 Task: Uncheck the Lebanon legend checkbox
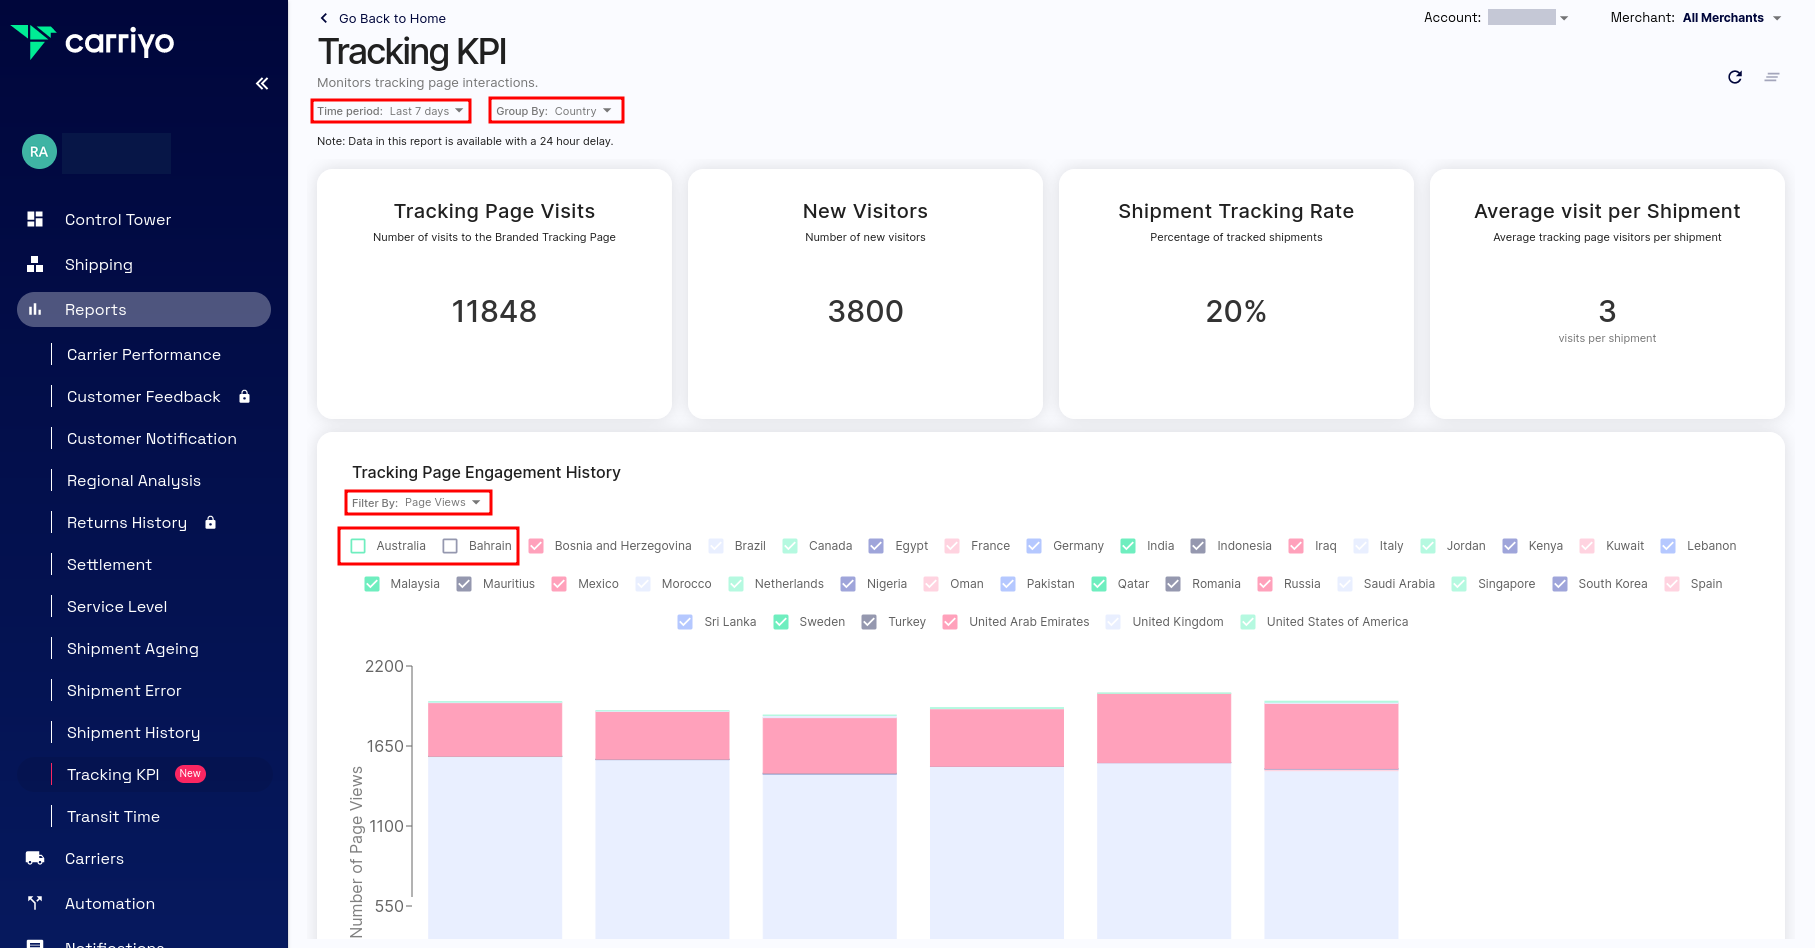pyautogui.click(x=1668, y=546)
